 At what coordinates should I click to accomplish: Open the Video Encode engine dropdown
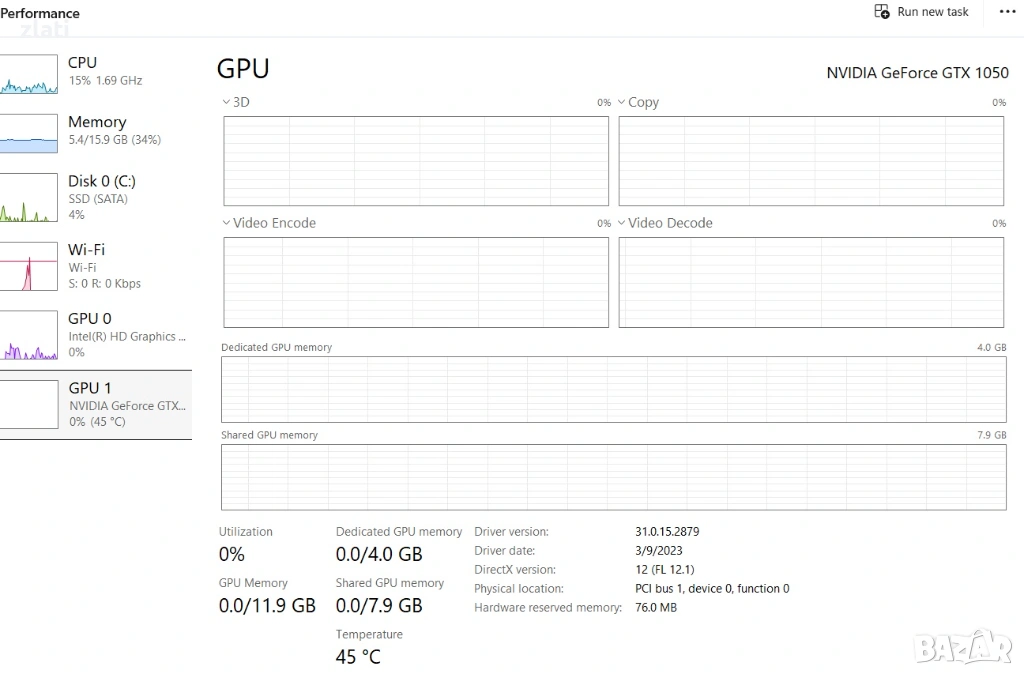226,223
